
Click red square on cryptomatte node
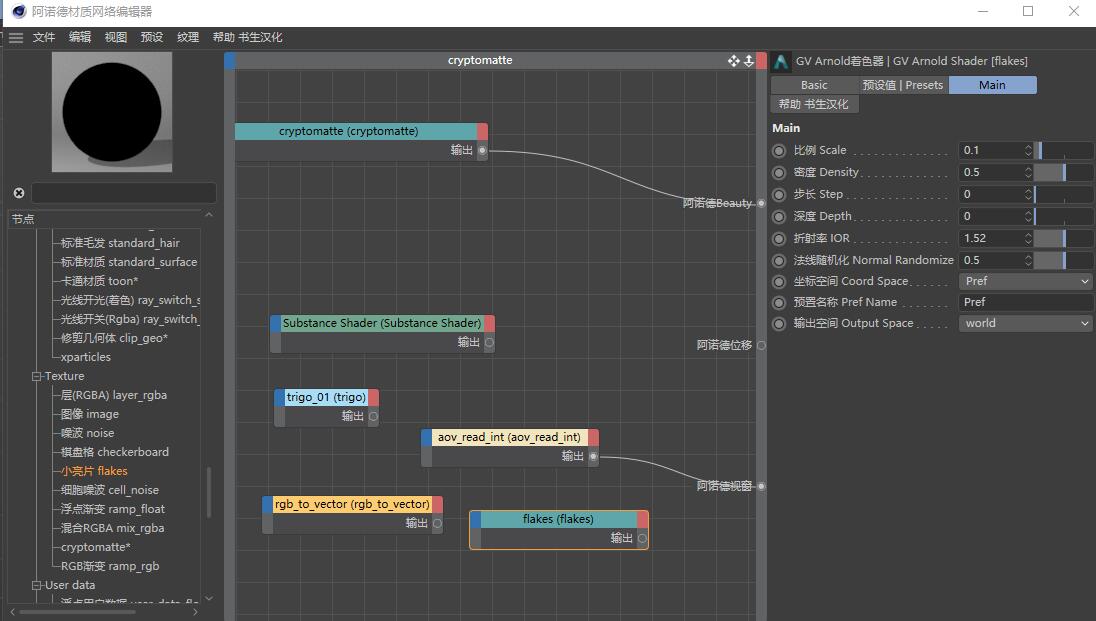[482, 131]
